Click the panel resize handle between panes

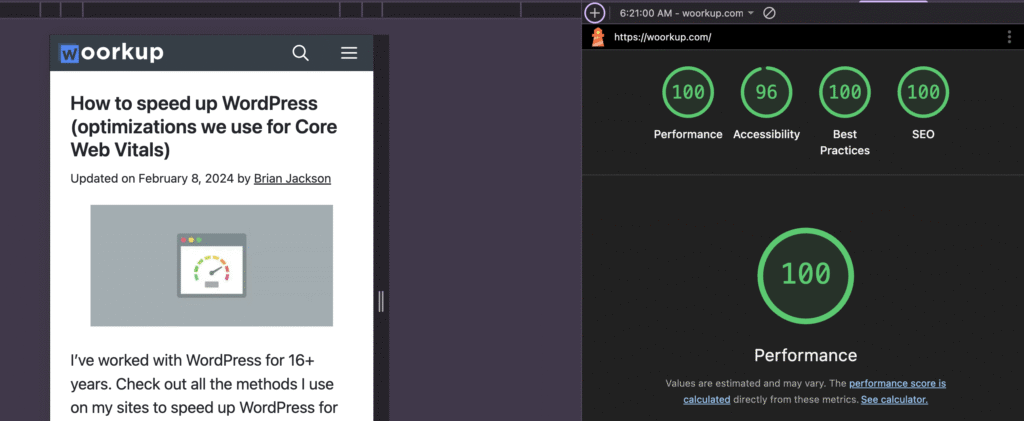click(381, 301)
